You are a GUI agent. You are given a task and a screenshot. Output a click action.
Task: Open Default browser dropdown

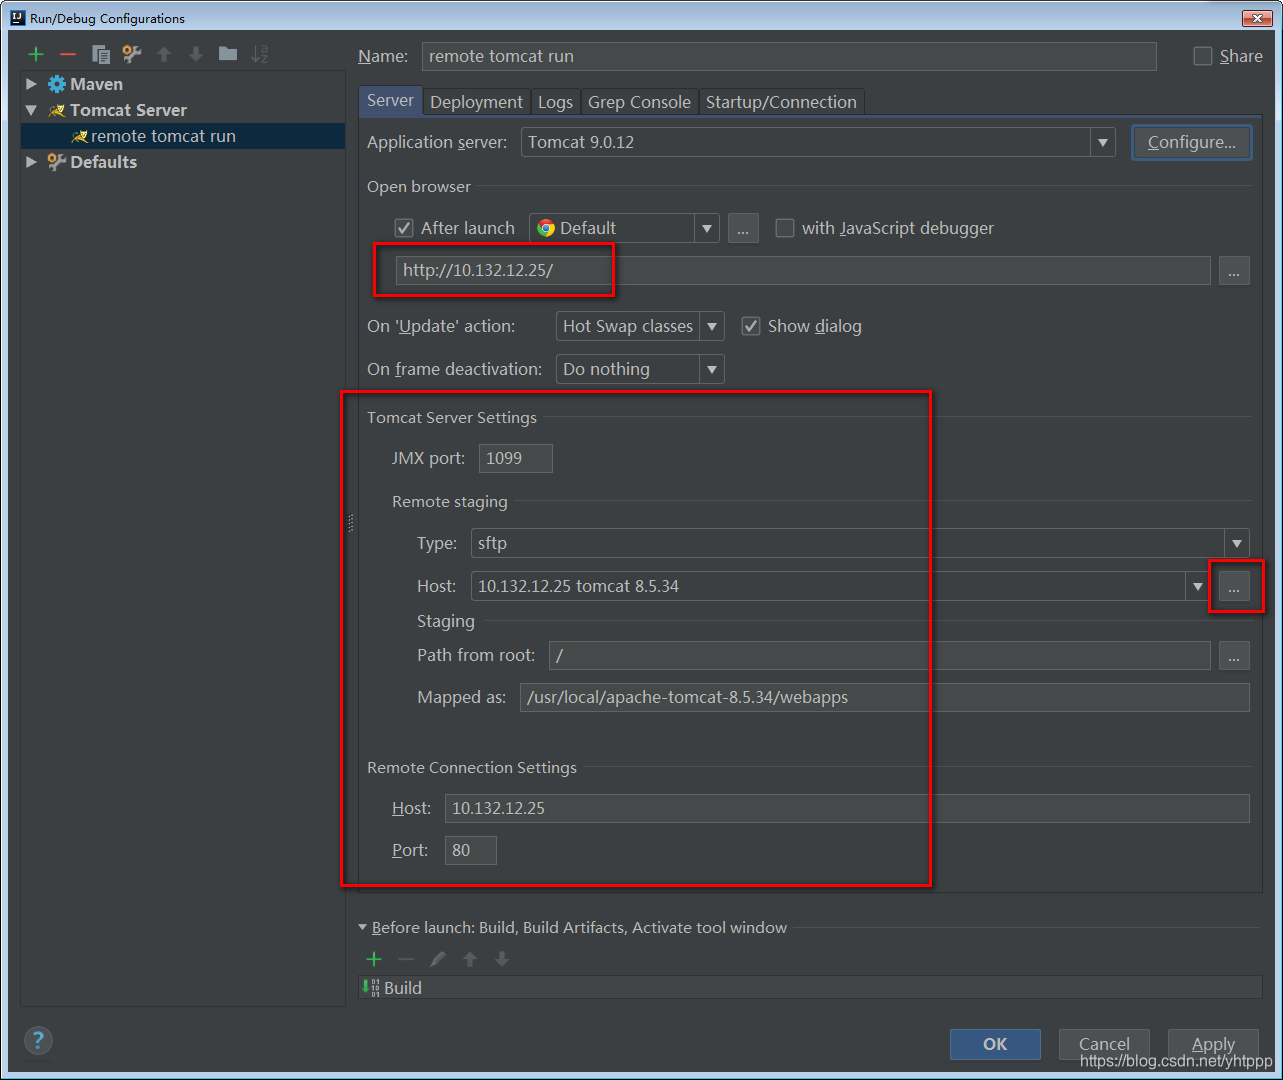(707, 228)
